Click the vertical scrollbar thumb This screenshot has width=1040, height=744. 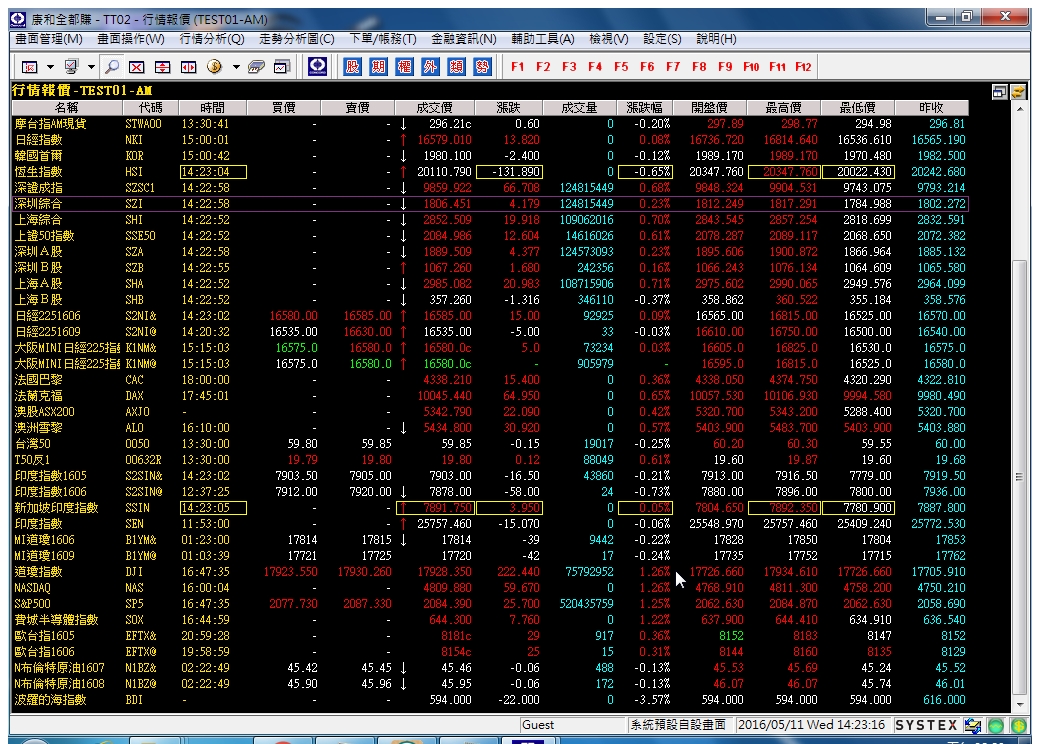pos(1020,477)
